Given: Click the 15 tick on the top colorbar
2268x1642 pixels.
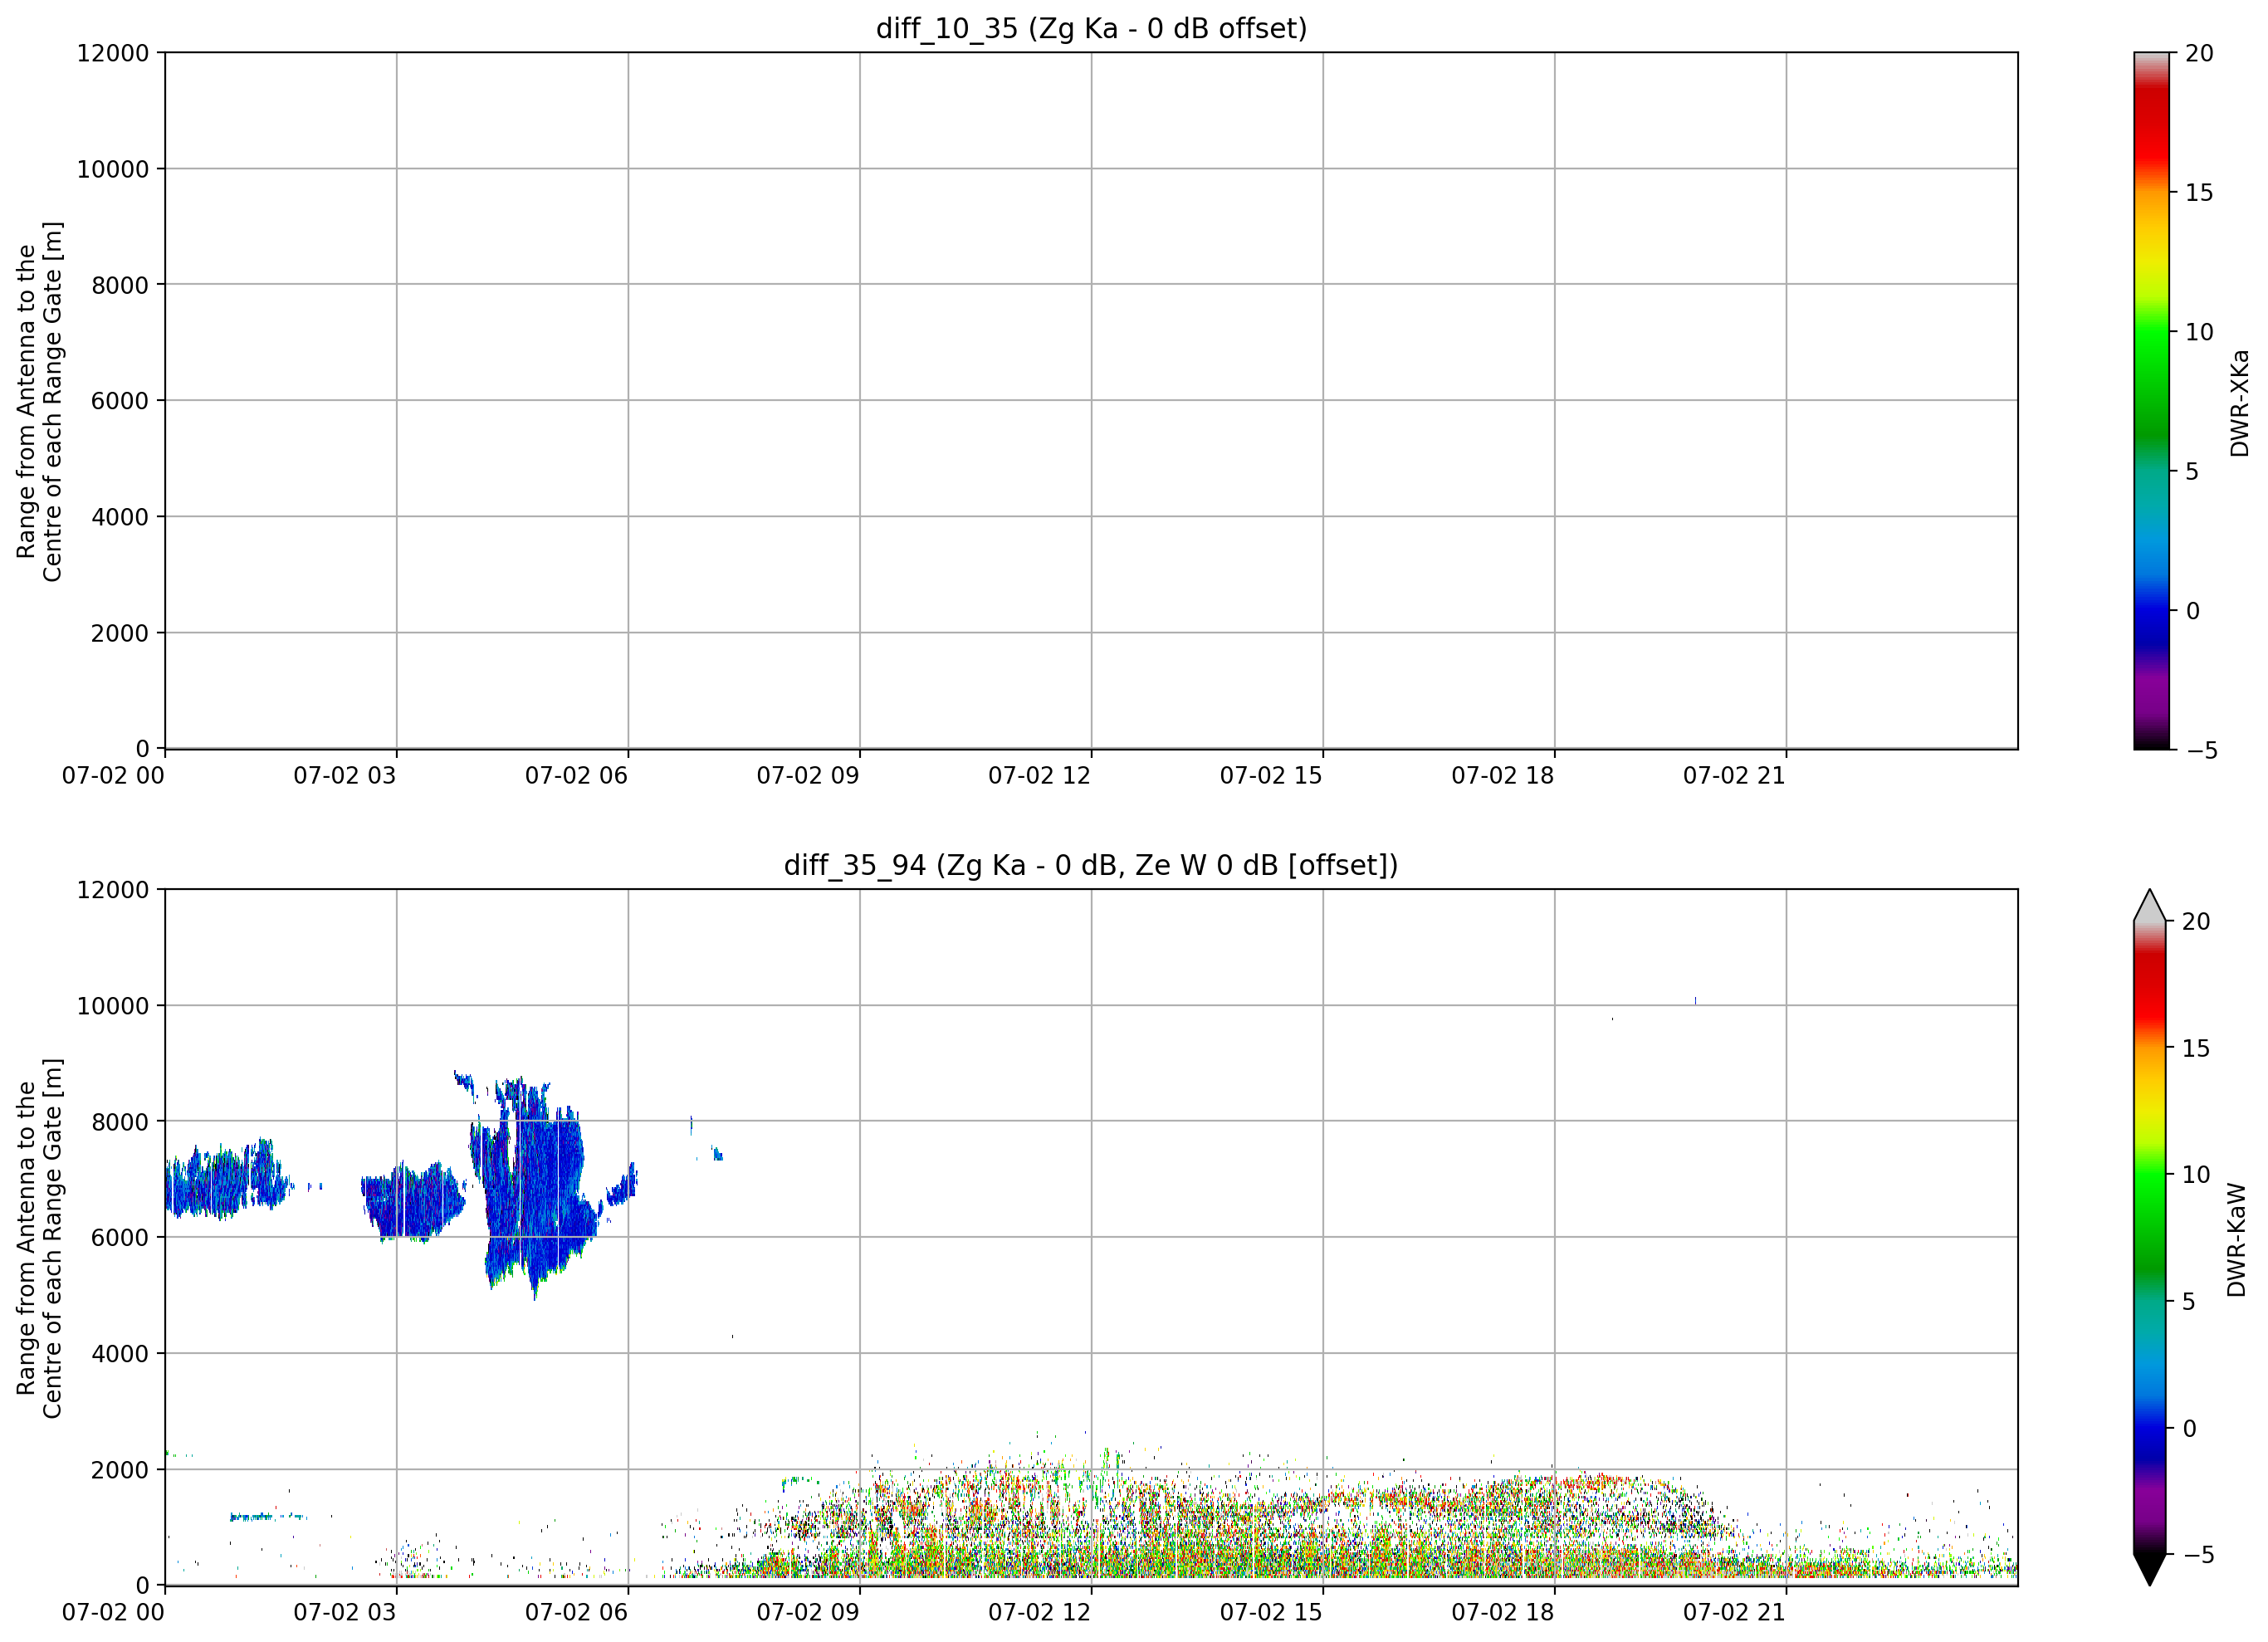Looking at the screenshot, I should tap(2200, 193).
